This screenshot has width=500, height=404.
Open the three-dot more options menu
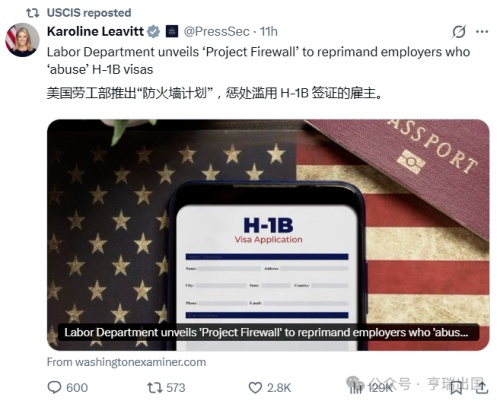(482, 32)
